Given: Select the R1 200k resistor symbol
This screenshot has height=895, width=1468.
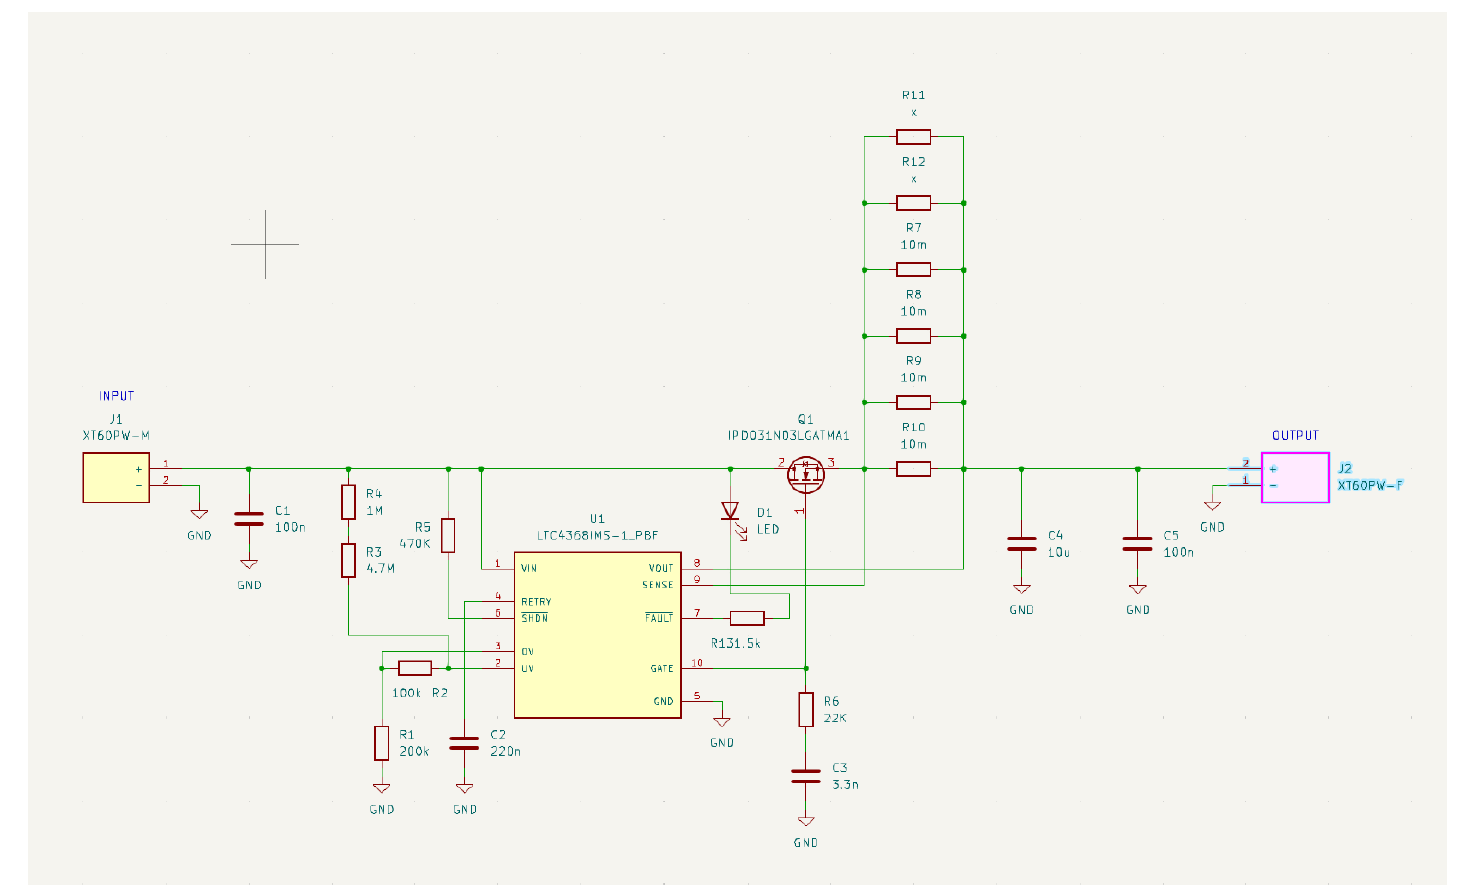Looking at the screenshot, I should pos(381,743).
